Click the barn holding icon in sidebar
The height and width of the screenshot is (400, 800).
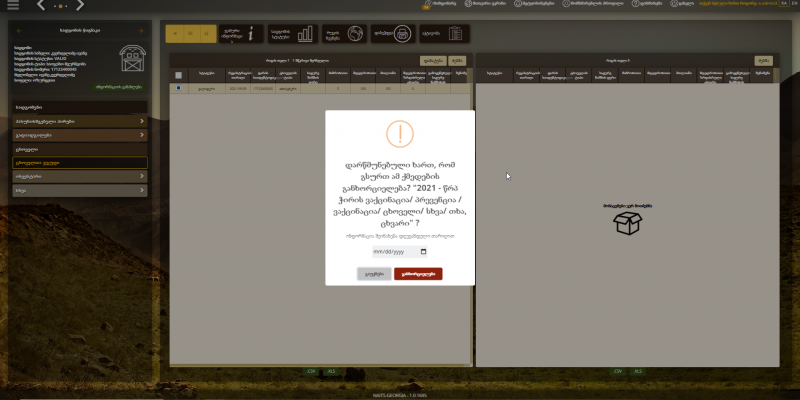133,58
